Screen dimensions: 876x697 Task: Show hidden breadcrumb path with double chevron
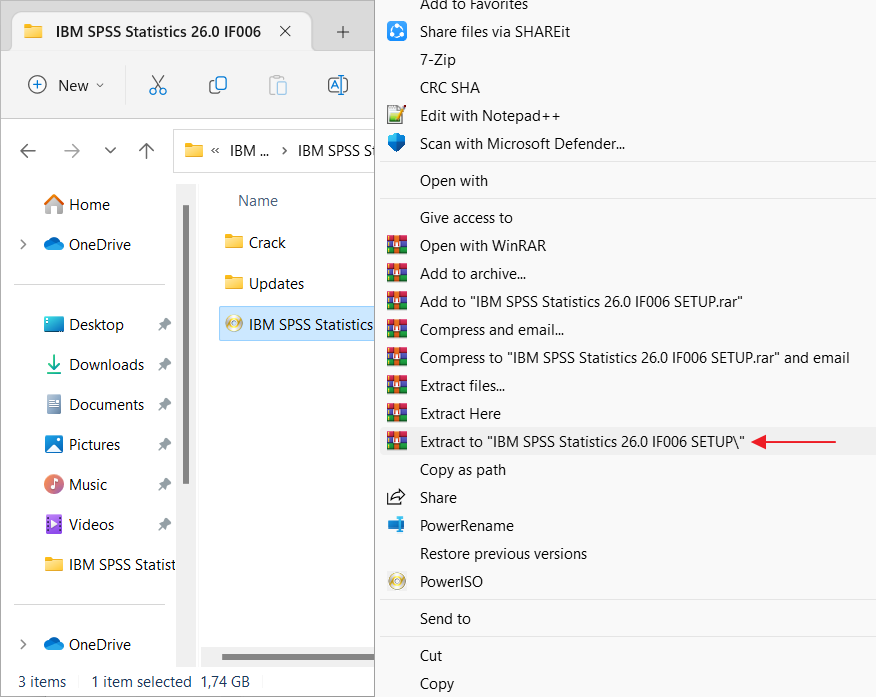(x=215, y=151)
